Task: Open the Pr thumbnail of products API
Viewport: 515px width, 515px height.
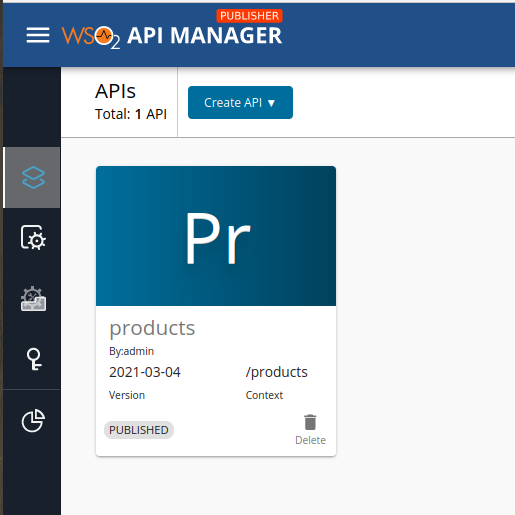Action: tap(216, 236)
